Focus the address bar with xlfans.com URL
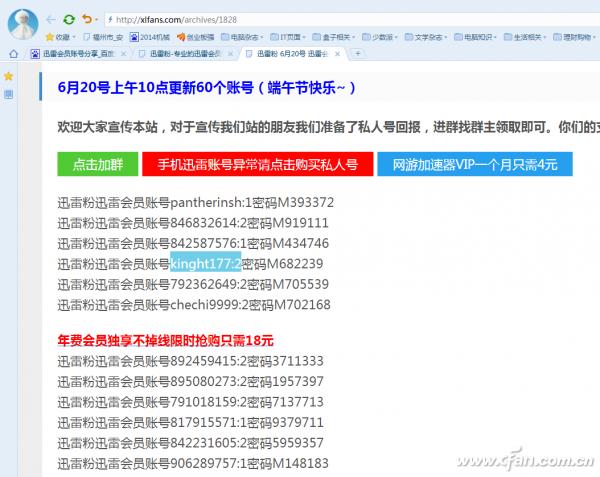The width and height of the screenshot is (600, 477). (352, 20)
